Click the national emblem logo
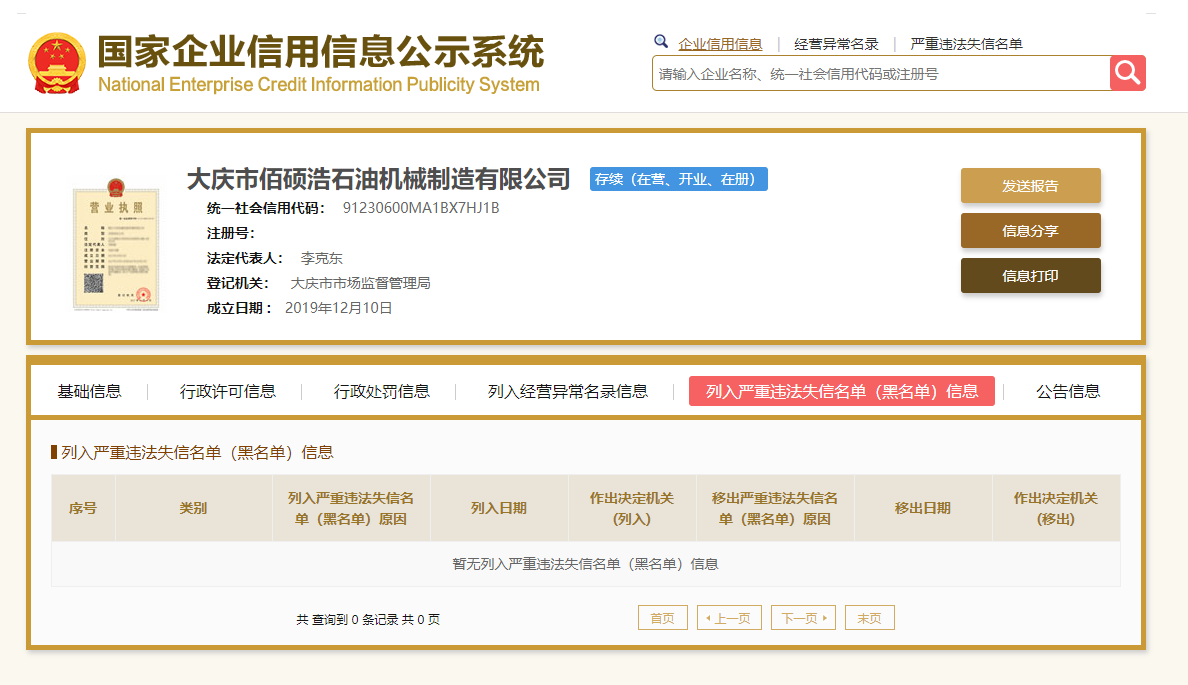1188x685 pixels. pos(57,64)
